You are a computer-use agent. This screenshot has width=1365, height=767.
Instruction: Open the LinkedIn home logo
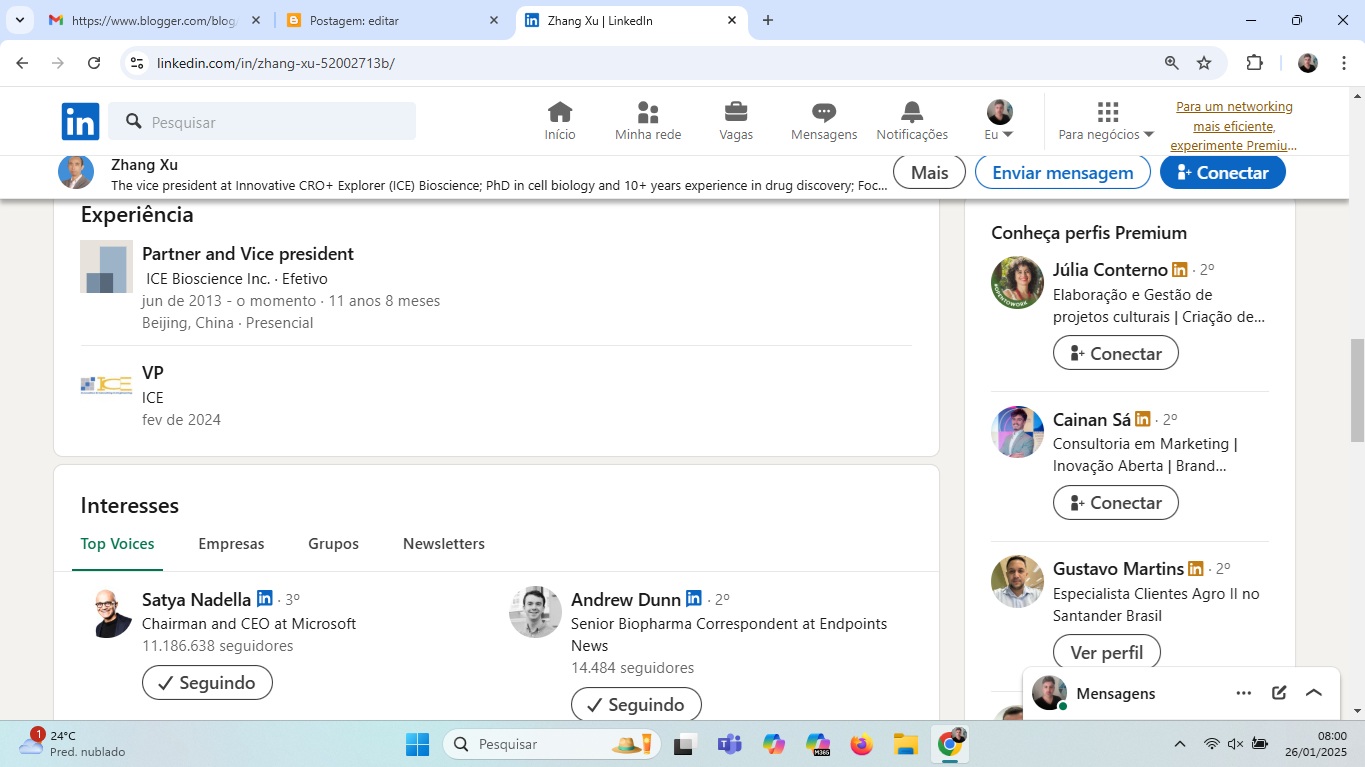[x=80, y=121]
